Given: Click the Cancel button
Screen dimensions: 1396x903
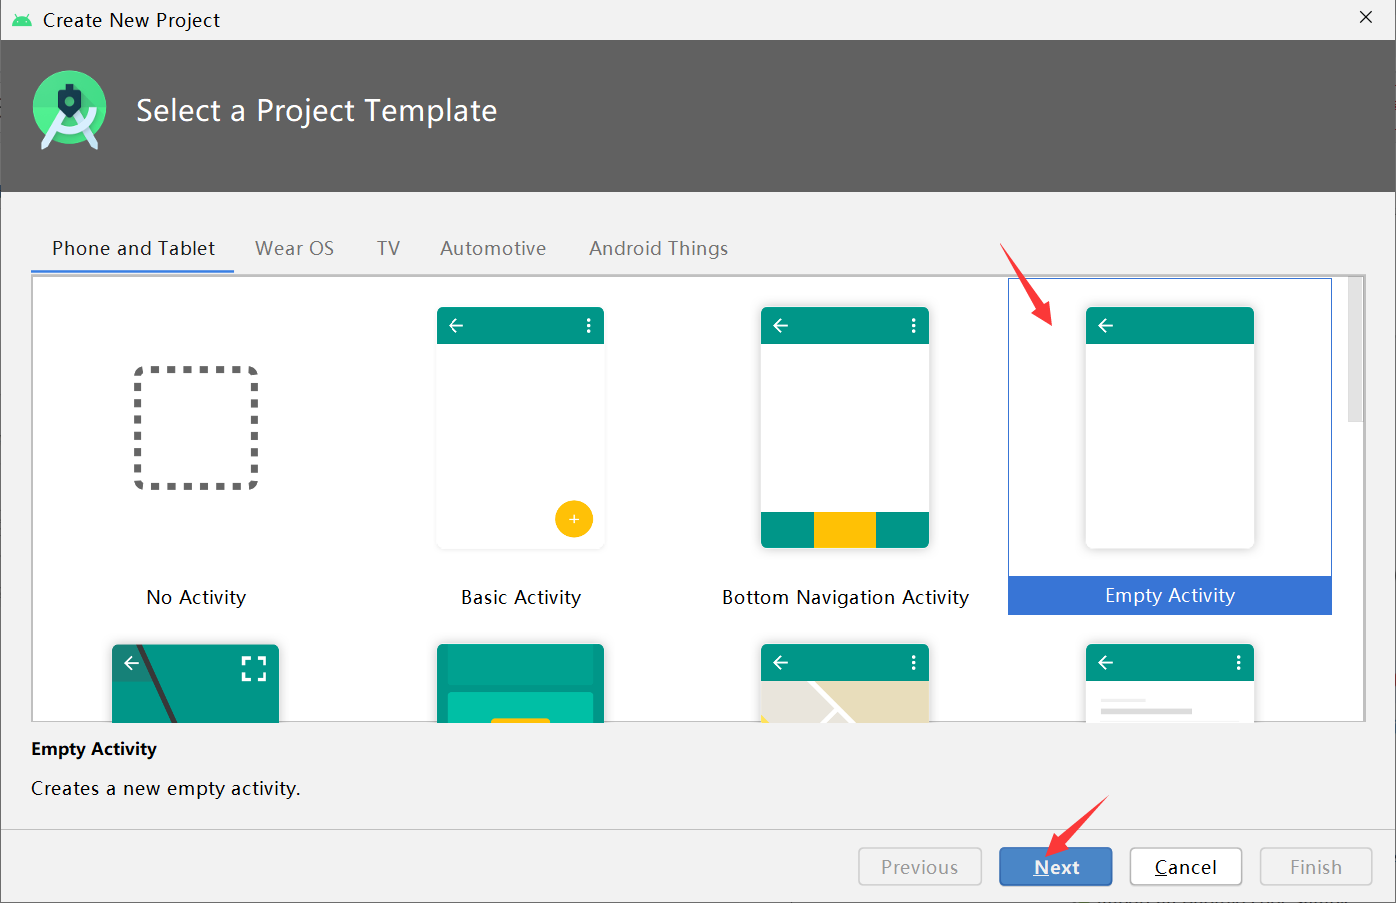Looking at the screenshot, I should coord(1186,867).
